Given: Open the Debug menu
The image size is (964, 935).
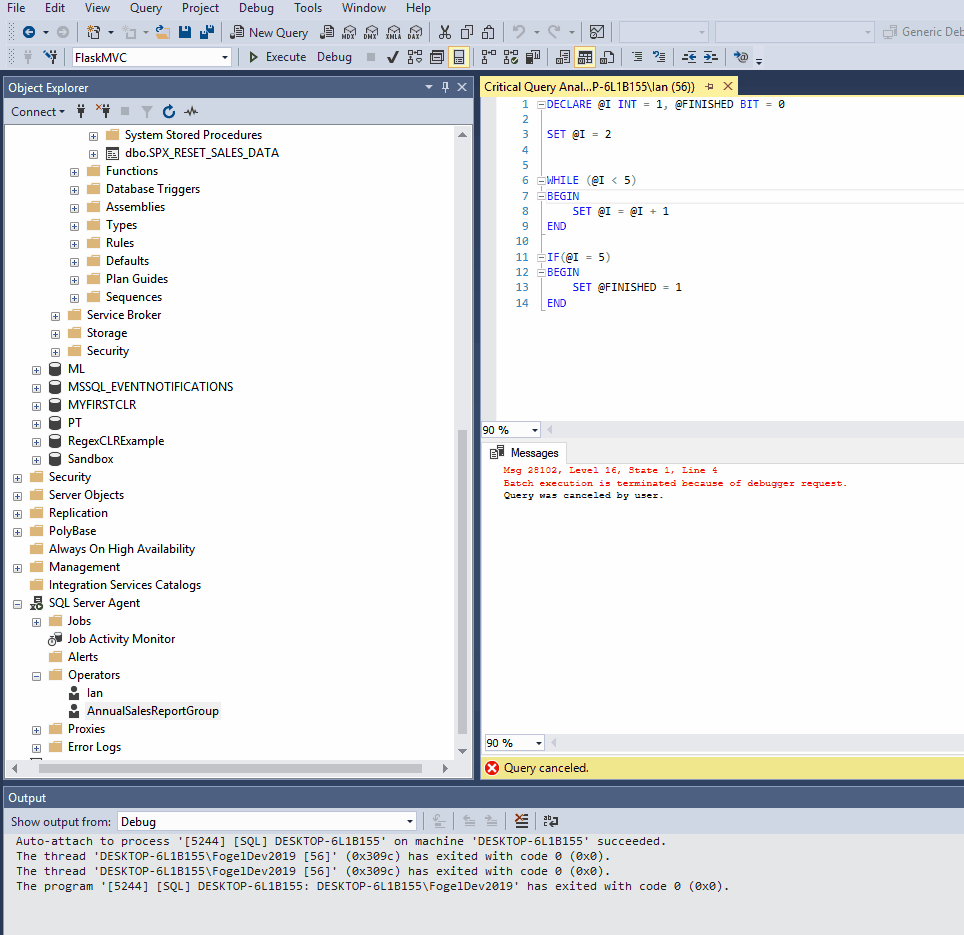Looking at the screenshot, I should coord(256,8).
